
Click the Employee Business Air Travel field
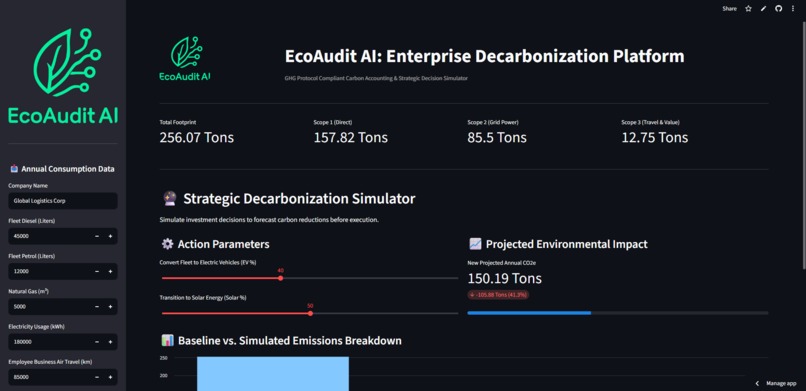49,377
